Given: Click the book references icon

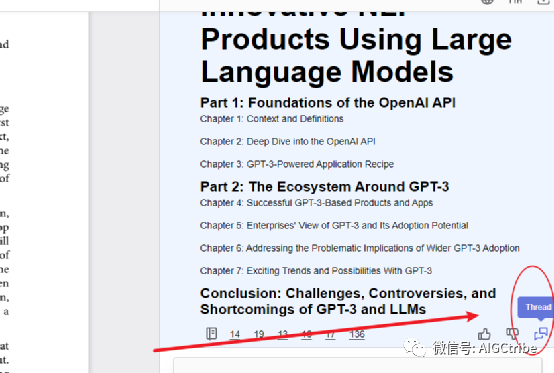Looking at the screenshot, I should pyautogui.click(x=212, y=333).
